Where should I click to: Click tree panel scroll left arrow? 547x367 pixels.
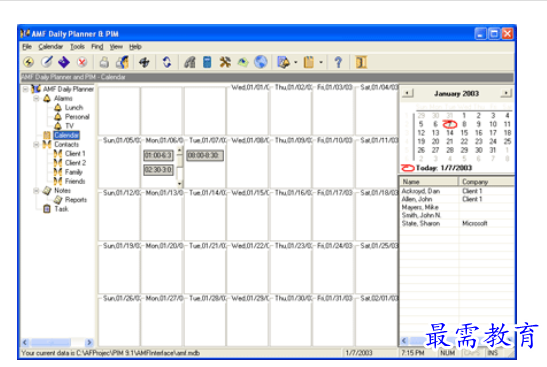pos(25,342)
